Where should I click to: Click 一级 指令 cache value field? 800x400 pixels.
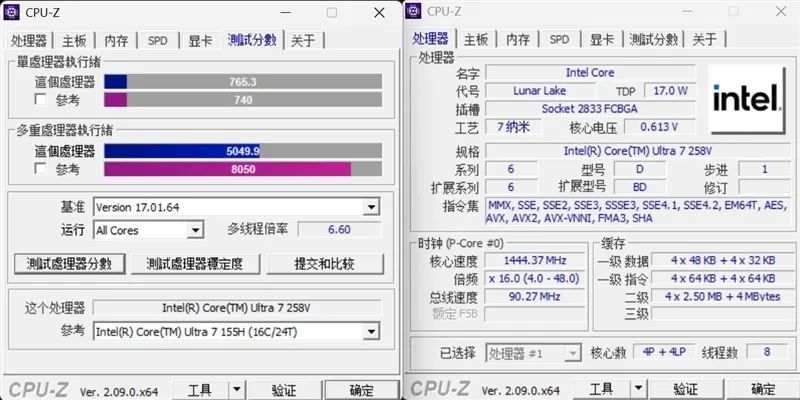click(722, 279)
